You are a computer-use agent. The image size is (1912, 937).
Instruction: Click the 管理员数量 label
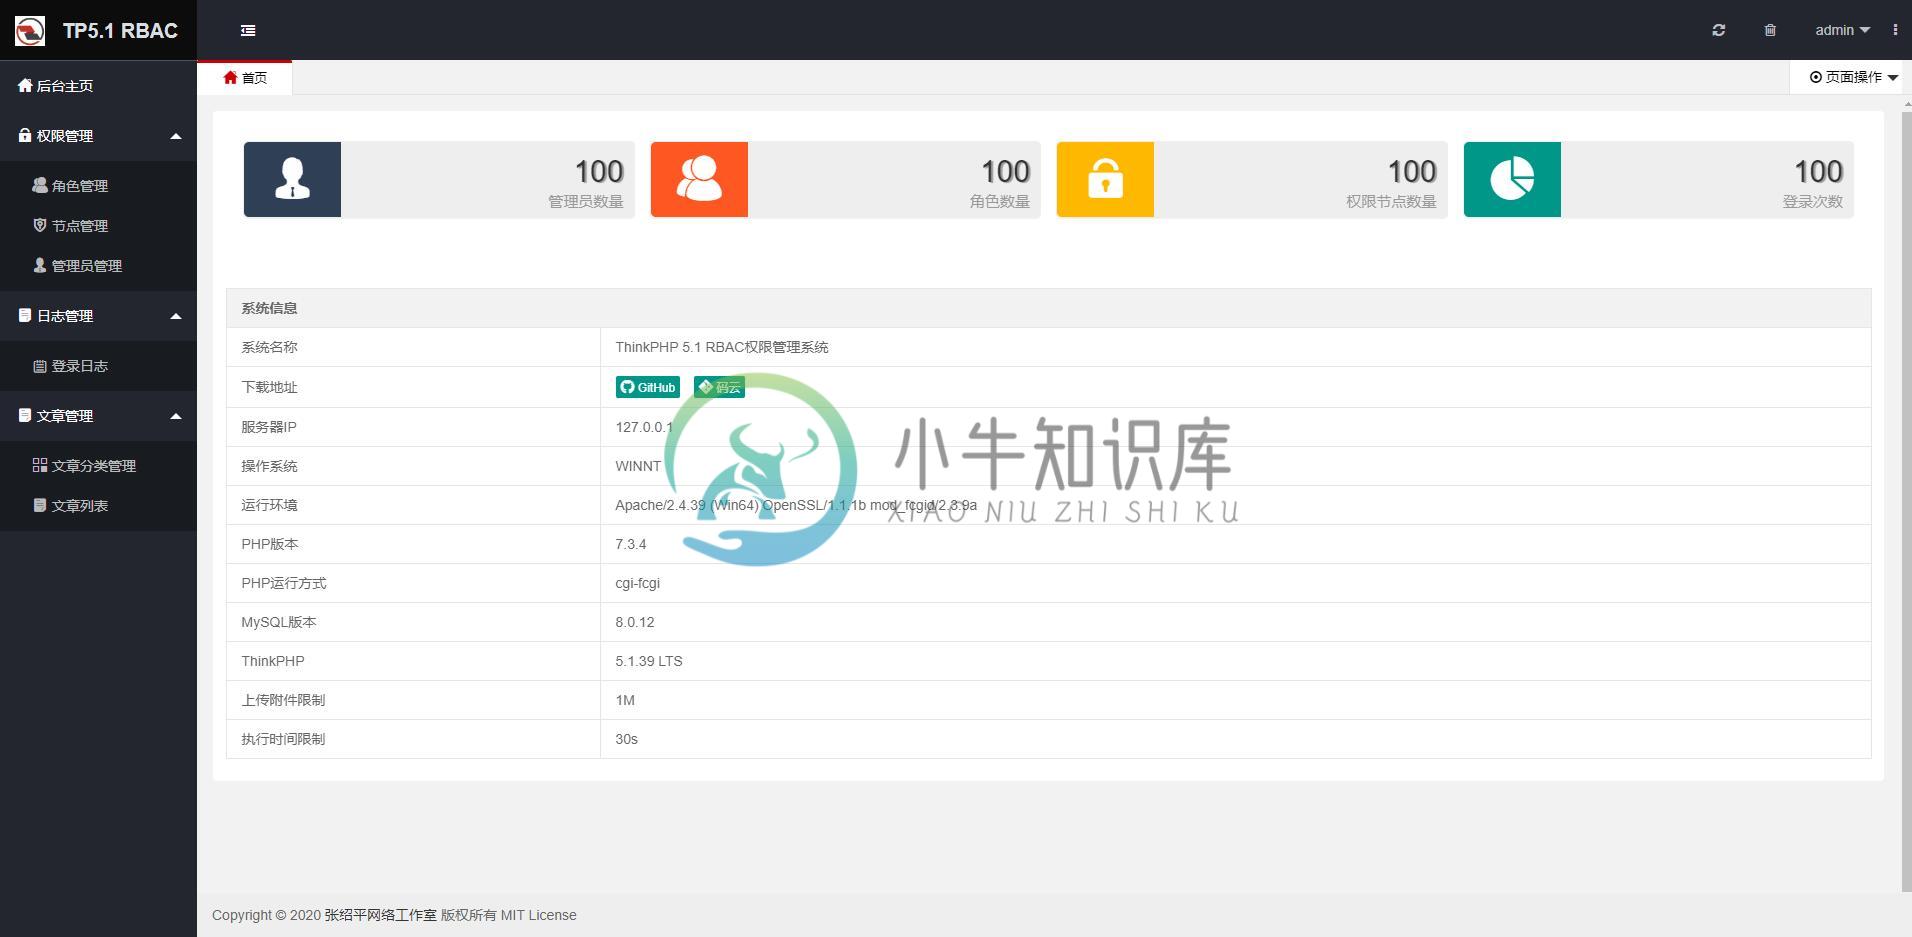585,201
